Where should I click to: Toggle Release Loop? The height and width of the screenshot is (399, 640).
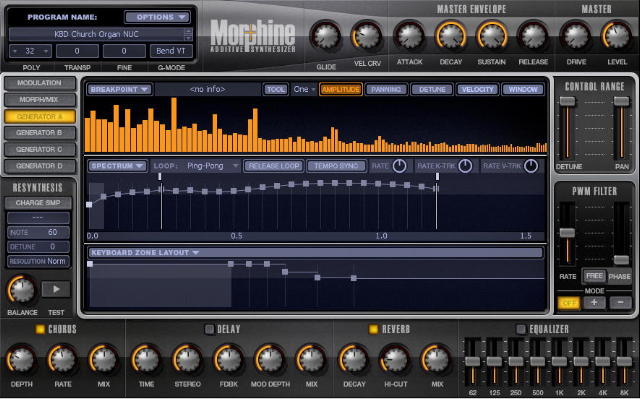[273, 166]
